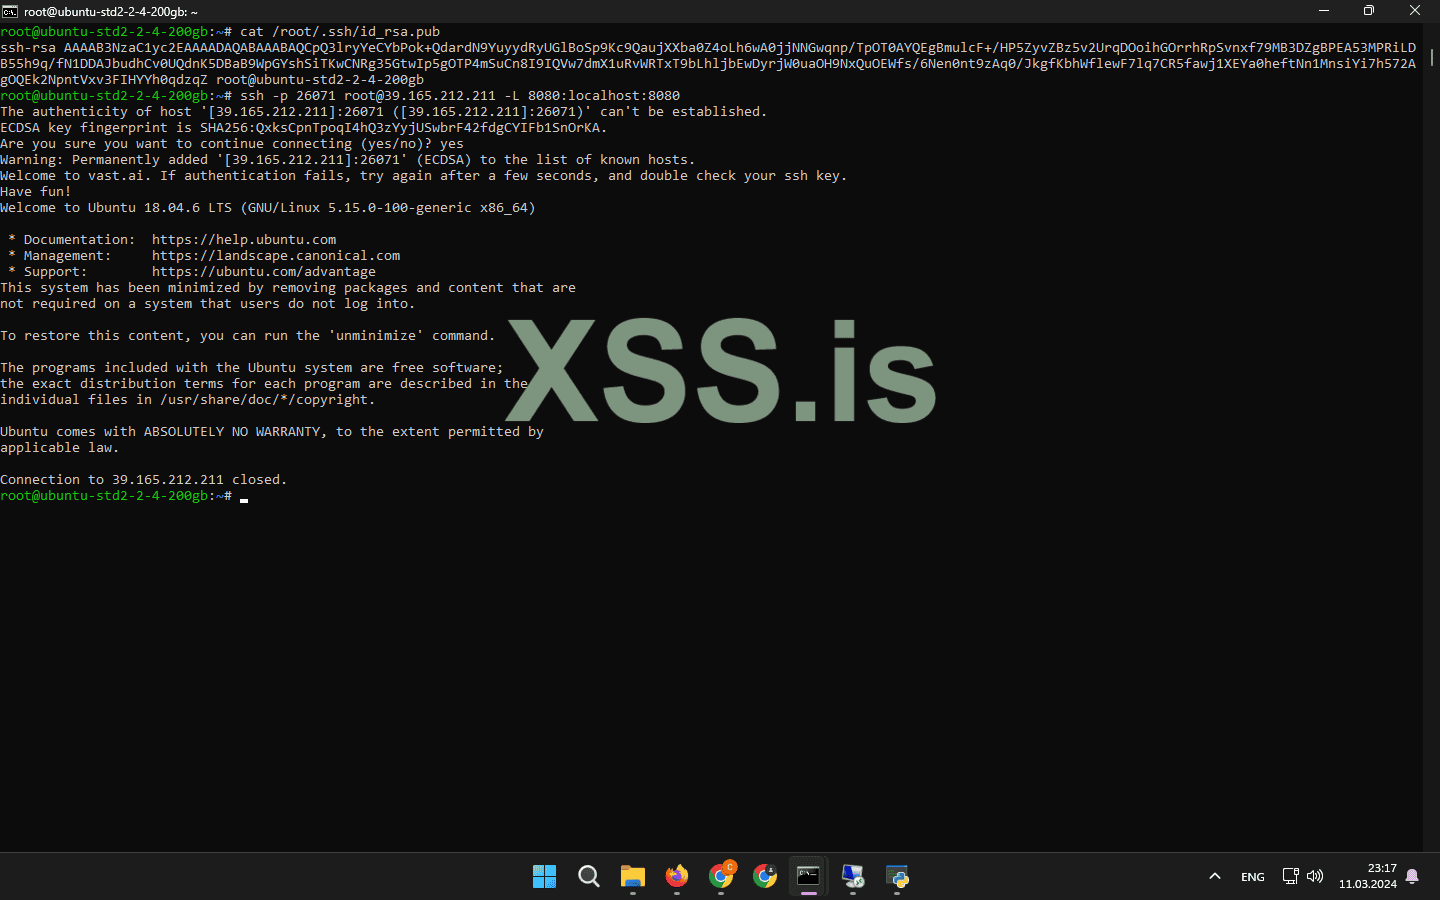This screenshot has width=1440, height=900.
Task: Open the notification bell
Action: 1412,876
